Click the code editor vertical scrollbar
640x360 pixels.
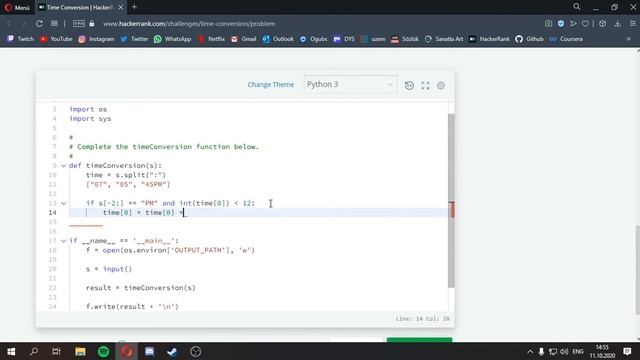tap(451, 200)
